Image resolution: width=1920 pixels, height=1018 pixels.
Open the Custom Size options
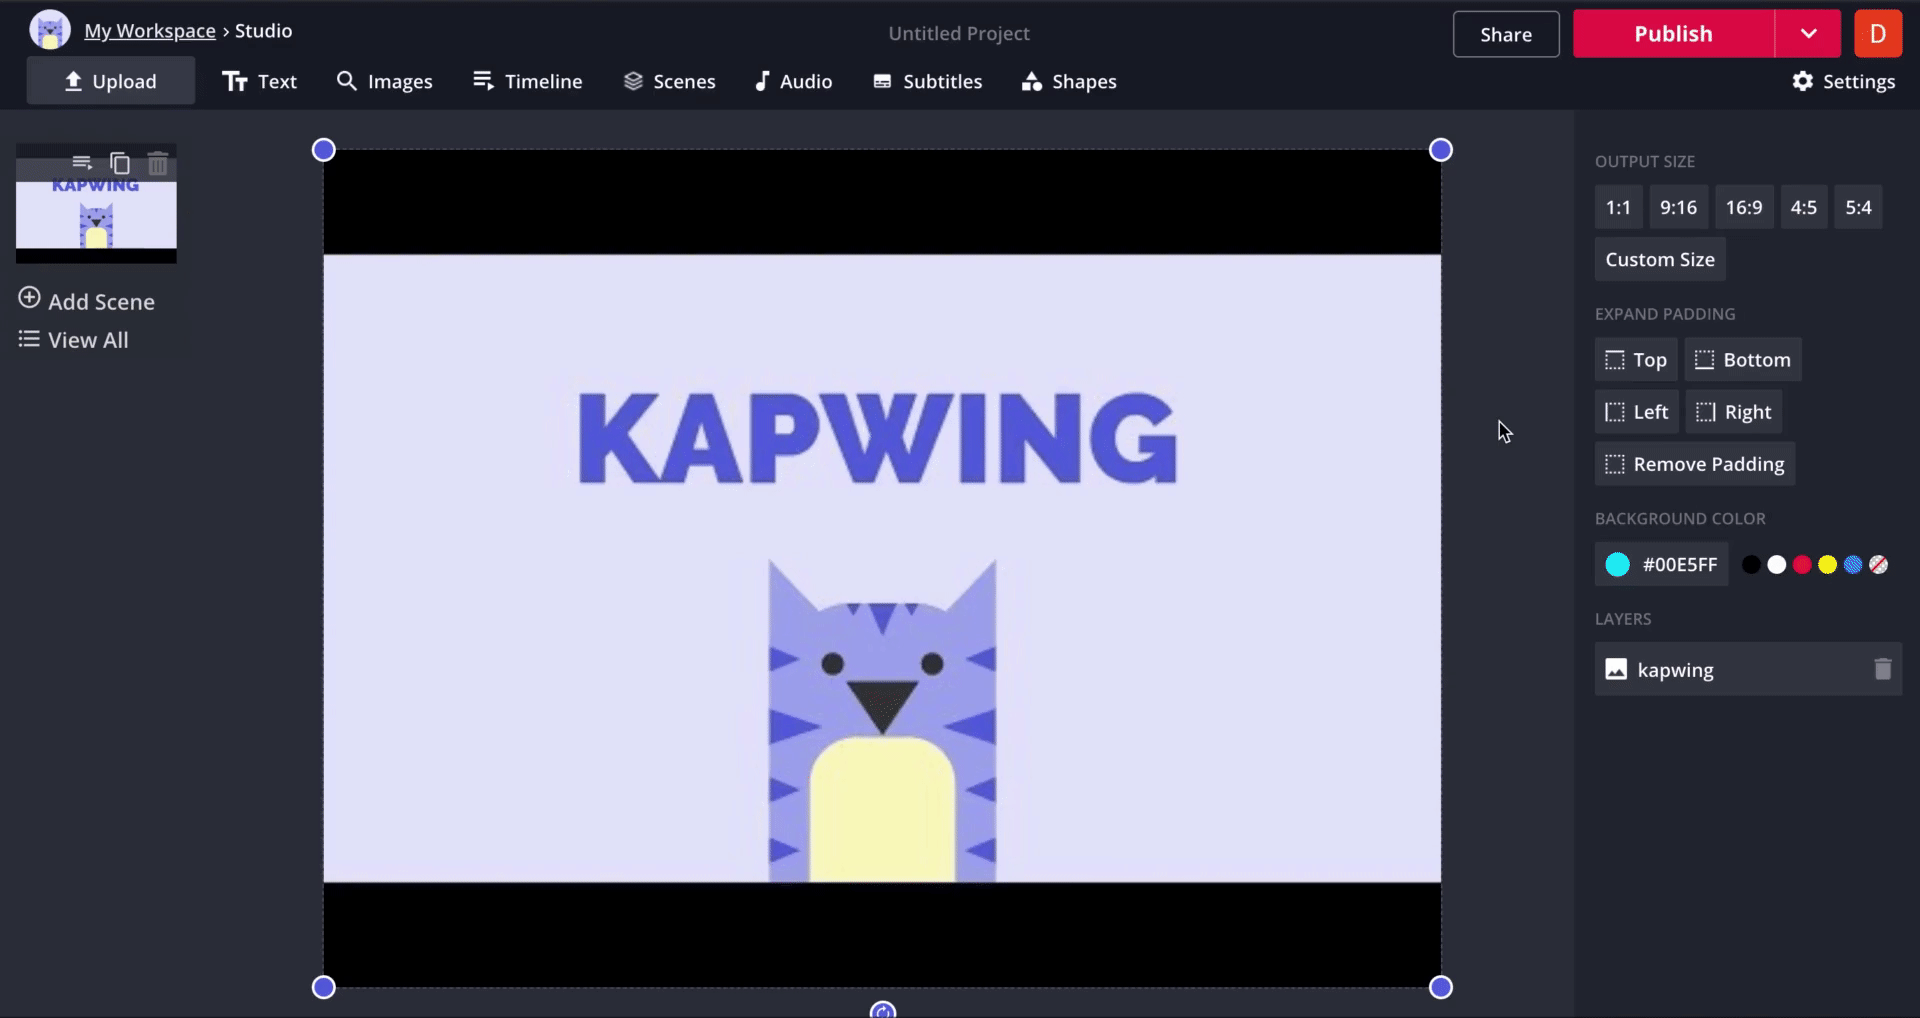click(x=1659, y=260)
